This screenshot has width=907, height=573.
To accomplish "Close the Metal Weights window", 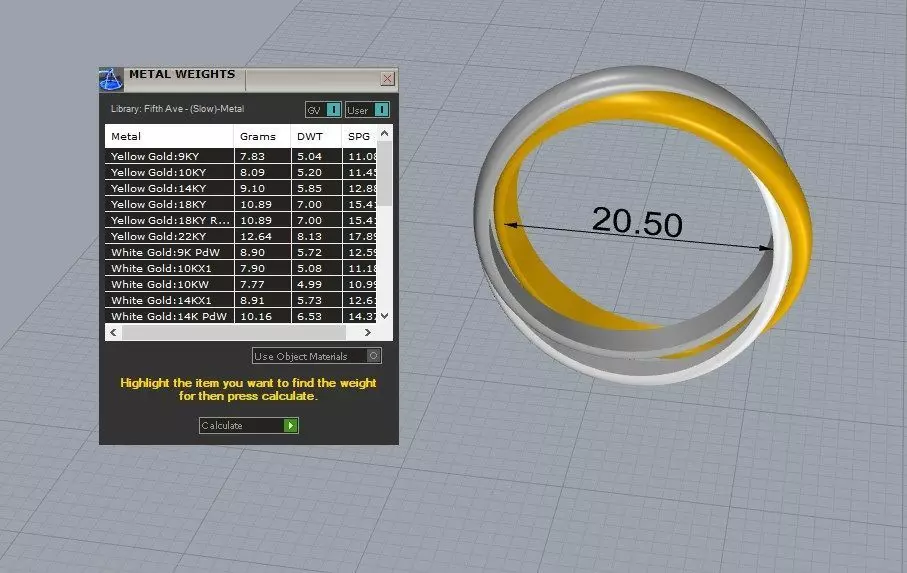I will point(388,78).
